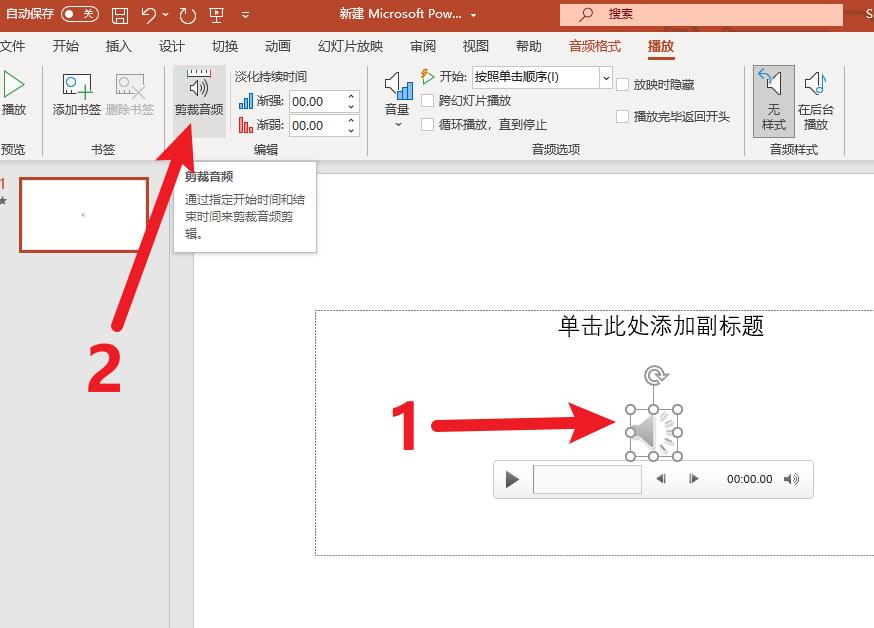Enable 在后台播放 background playback style
Image resolution: width=874 pixels, height=628 pixels.
tap(817, 100)
